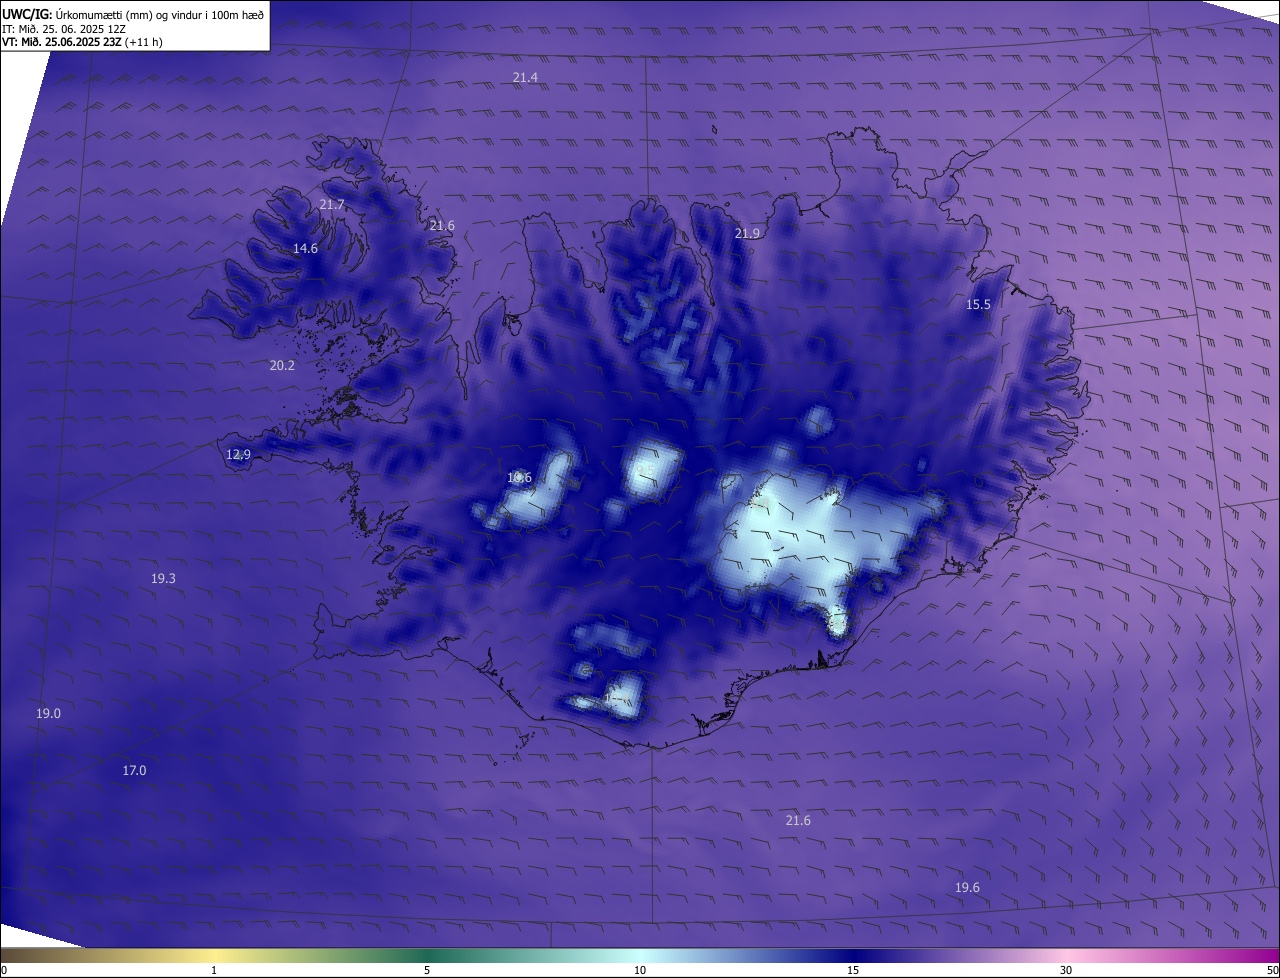Select the 'IT: Mið. 25. 06. 2025 12Z' line
The height and width of the screenshot is (978, 1280).
point(66,28)
